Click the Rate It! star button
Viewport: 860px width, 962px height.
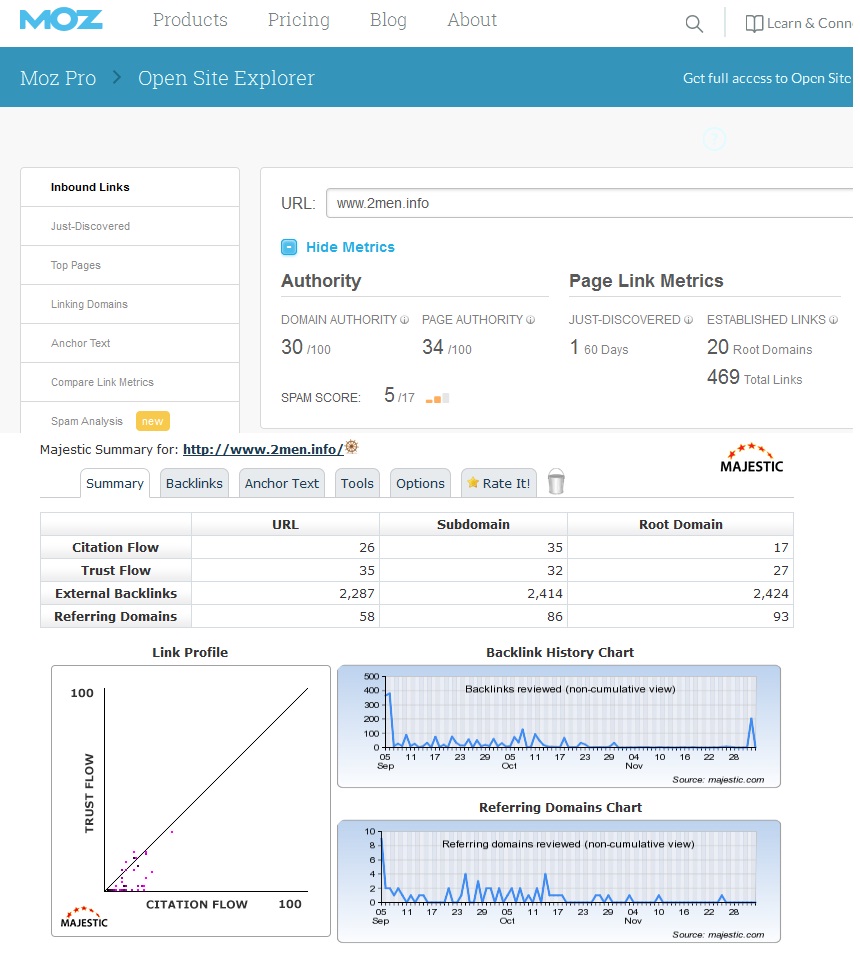coord(499,483)
